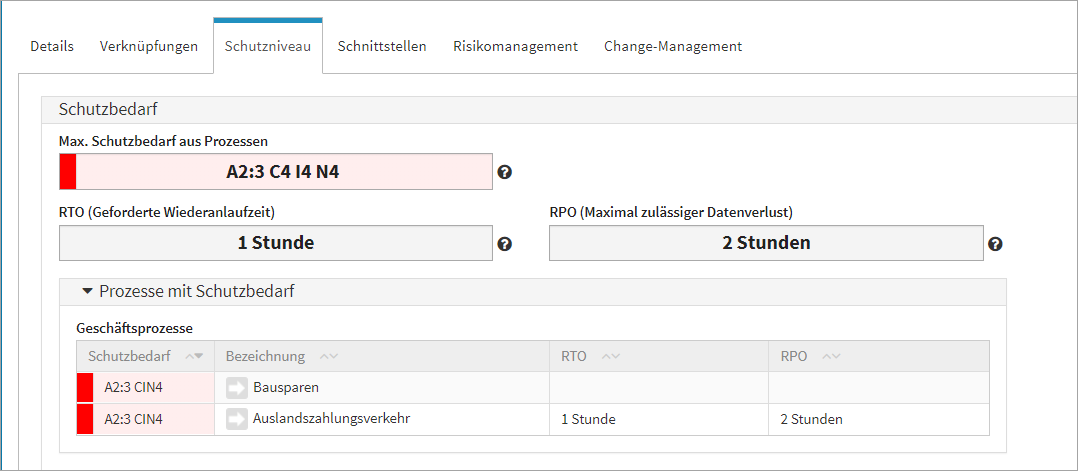The image size is (1078, 471).
Task: Open the Schnittstellen tab
Action: click(x=382, y=46)
